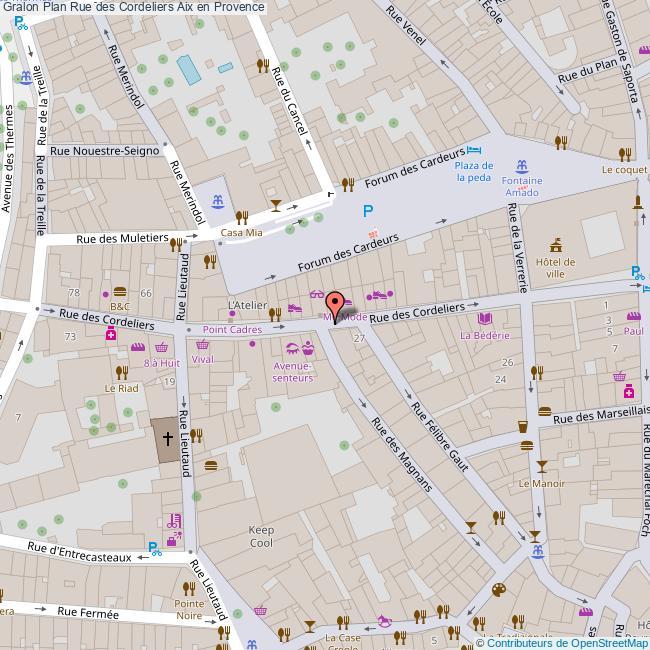Select the Paul bakery icon

pyautogui.click(x=632, y=317)
